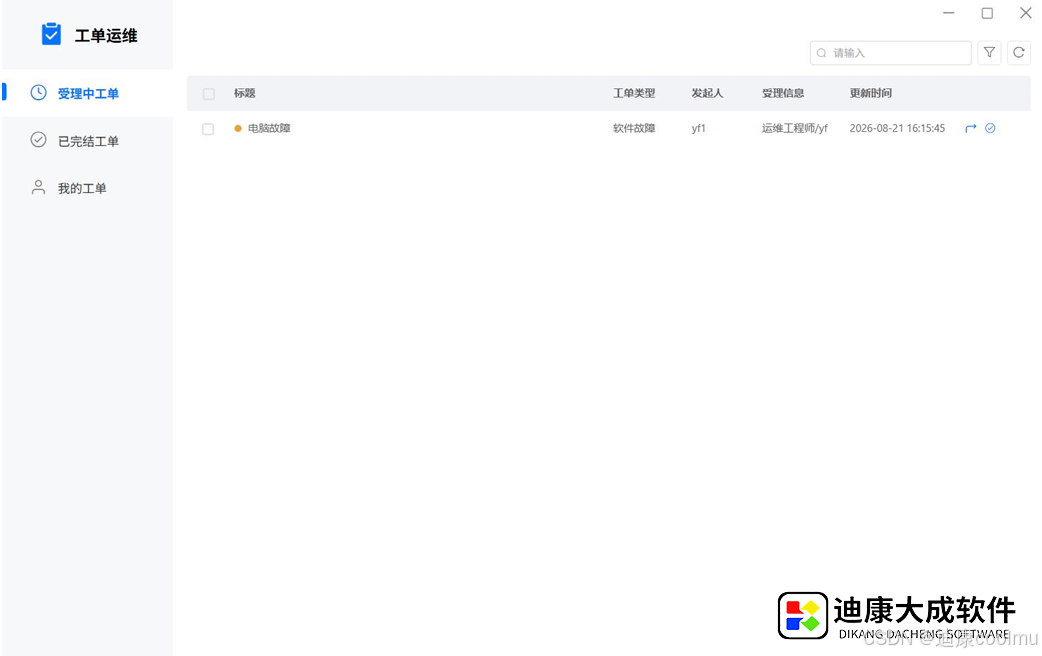The width and height of the screenshot is (1042, 656).
Task: Open the 受理中工单 menu item
Action: tap(87, 93)
